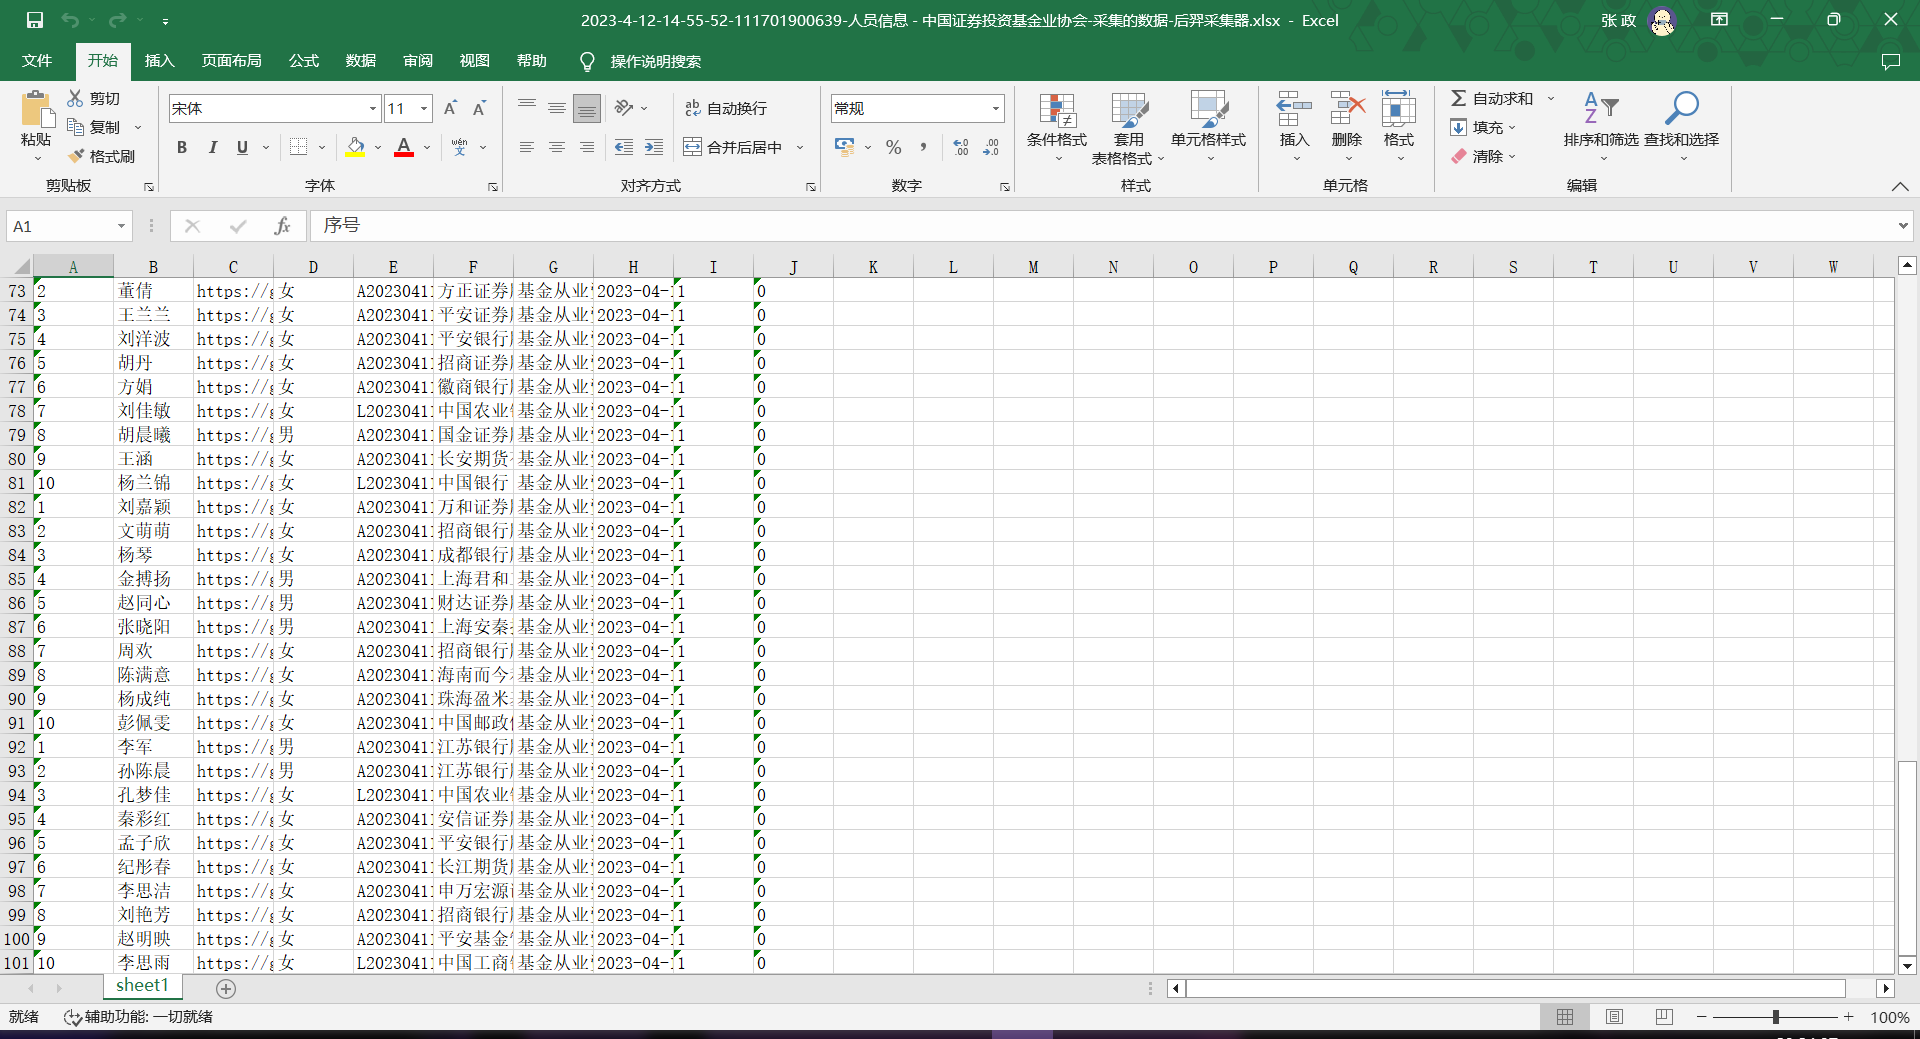This screenshot has height=1039, width=1920.
Task: Click the Undo arrow icon
Action: tap(70, 20)
